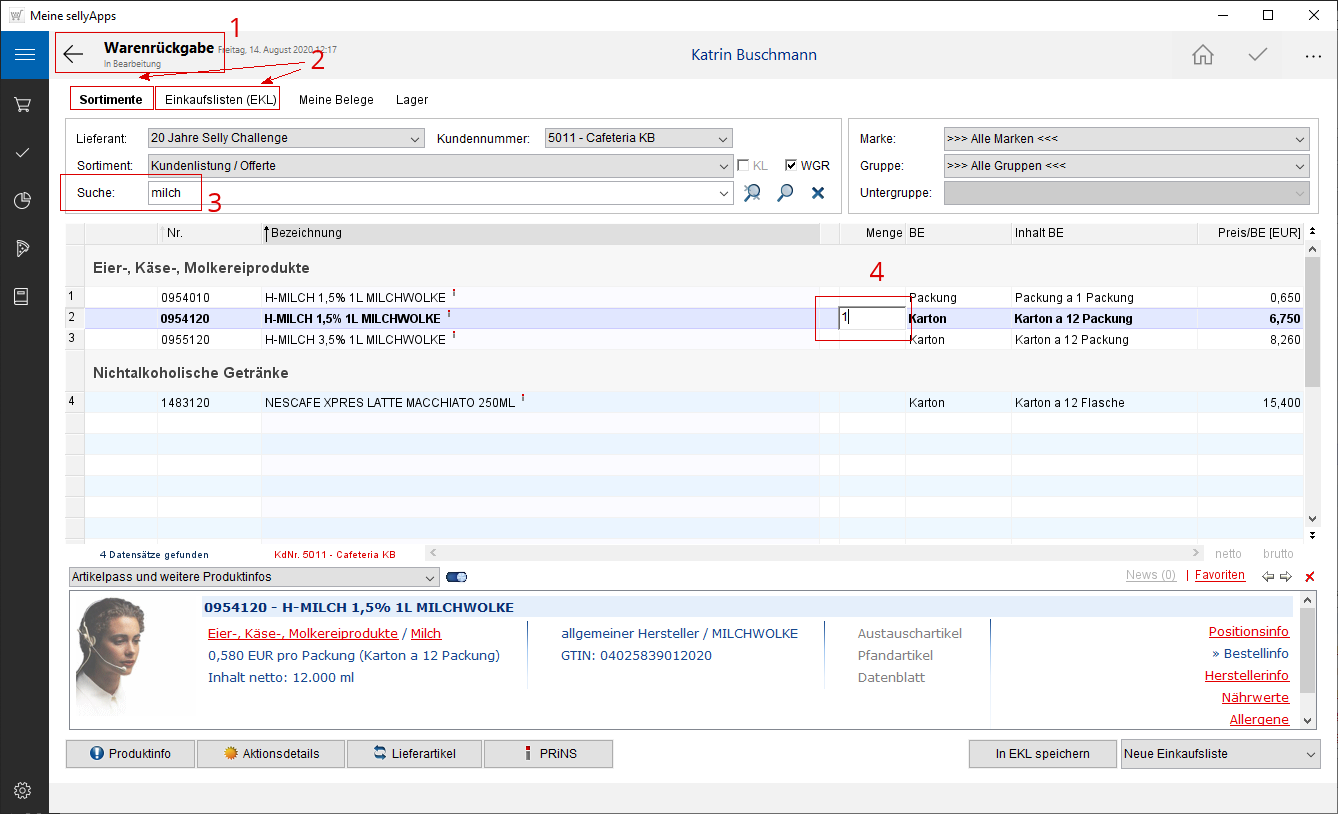1338x814 pixels.
Task: Open the pie chart statistics sidebar icon
Action: tap(23, 201)
